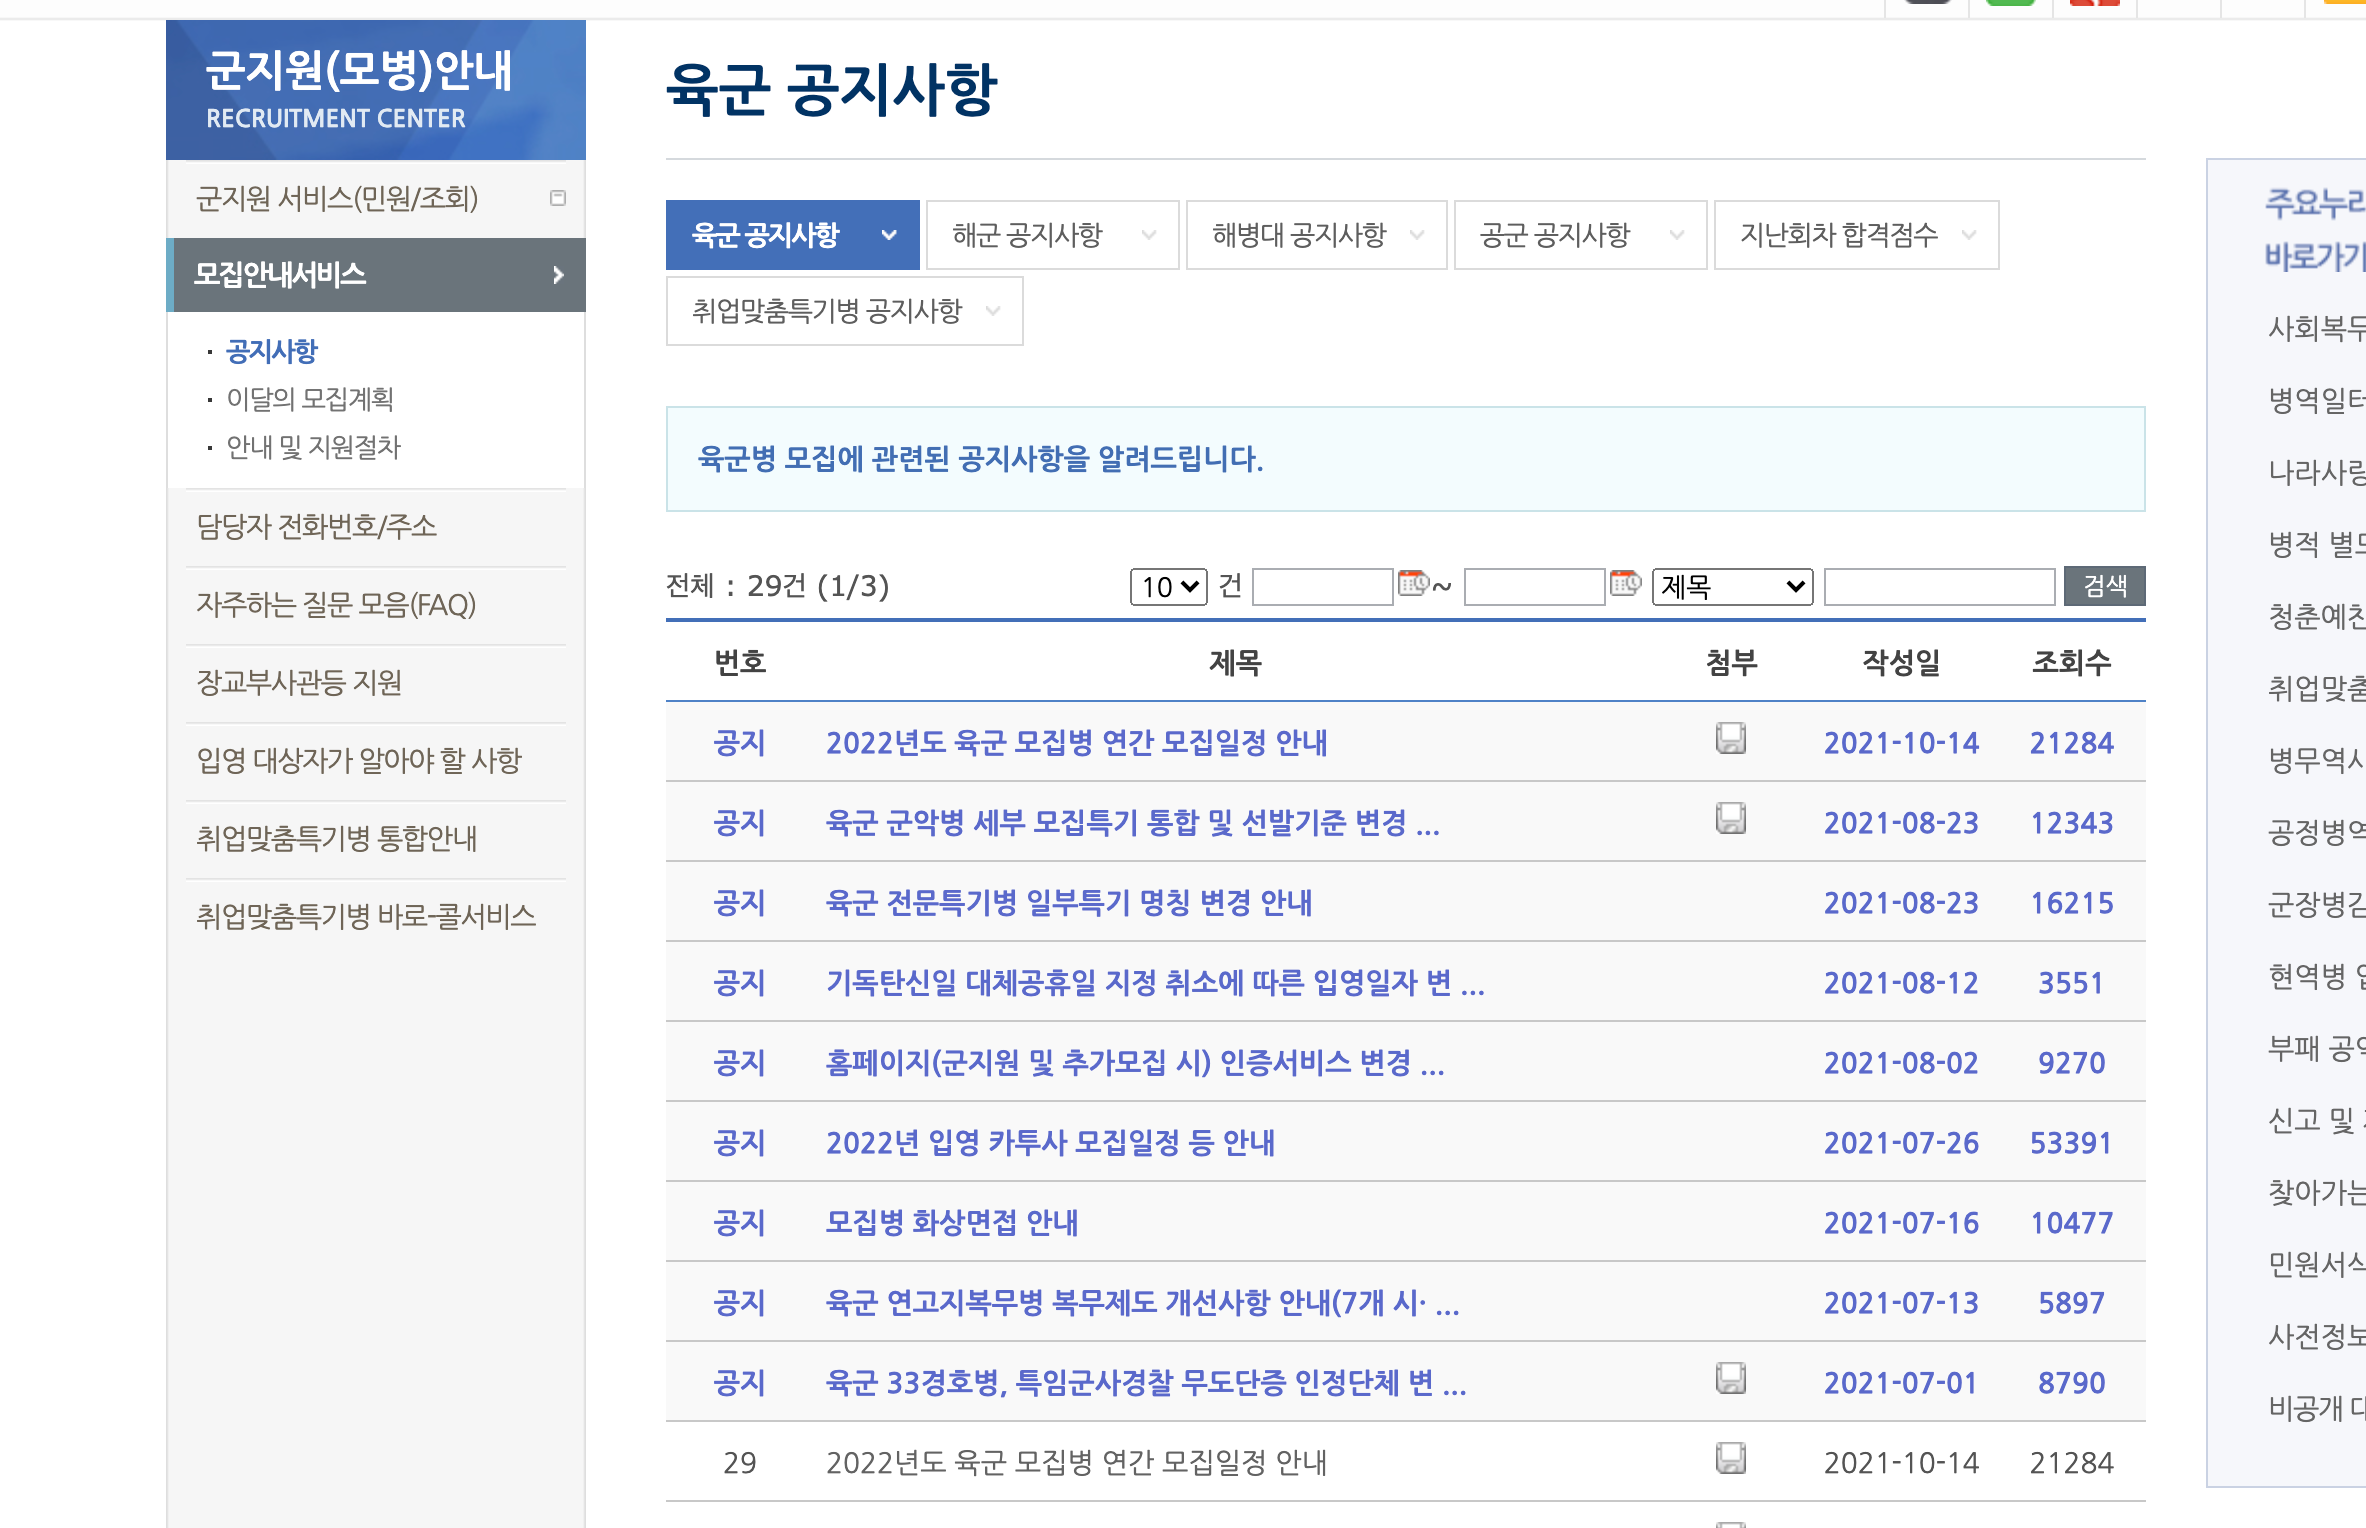Open the start date calendar picker icon
This screenshot has height=1528, width=2366.
[1413, 583]
